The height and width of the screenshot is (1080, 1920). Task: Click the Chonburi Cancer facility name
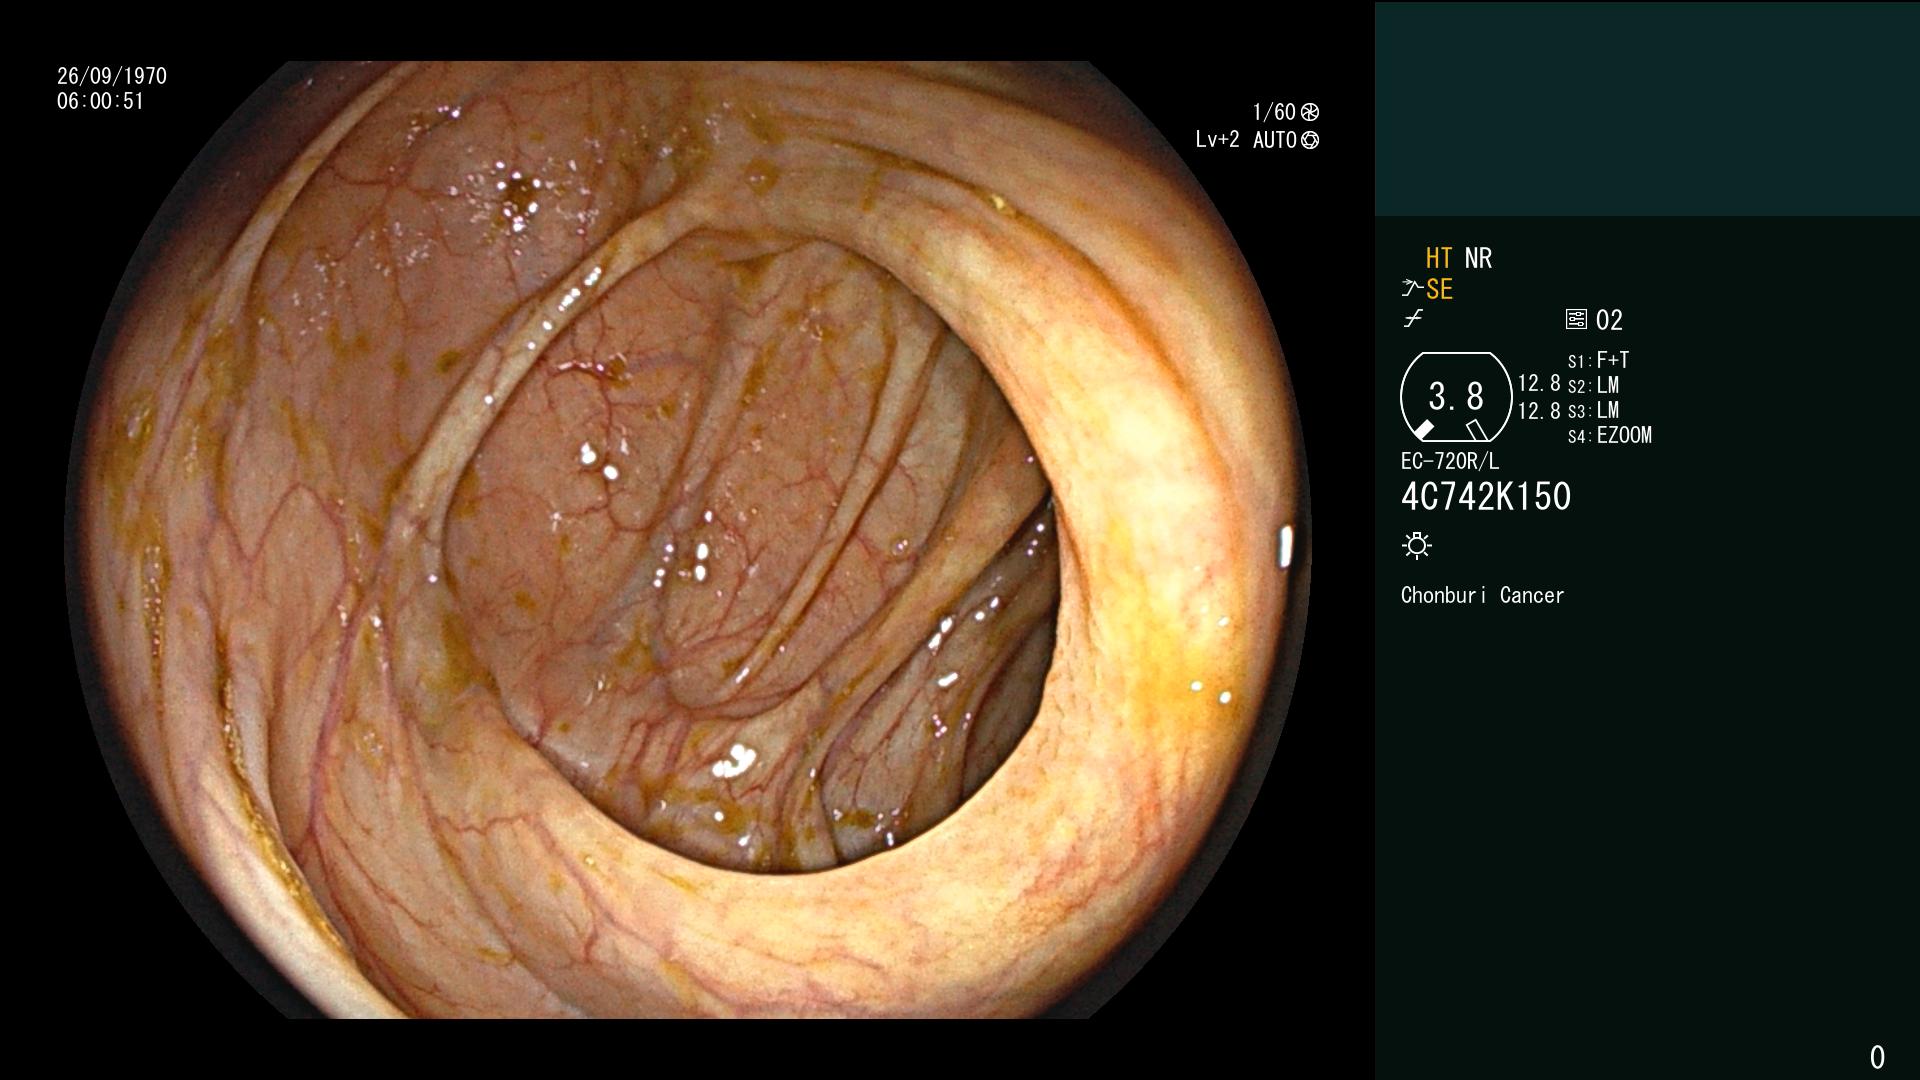pos(1482,596)
